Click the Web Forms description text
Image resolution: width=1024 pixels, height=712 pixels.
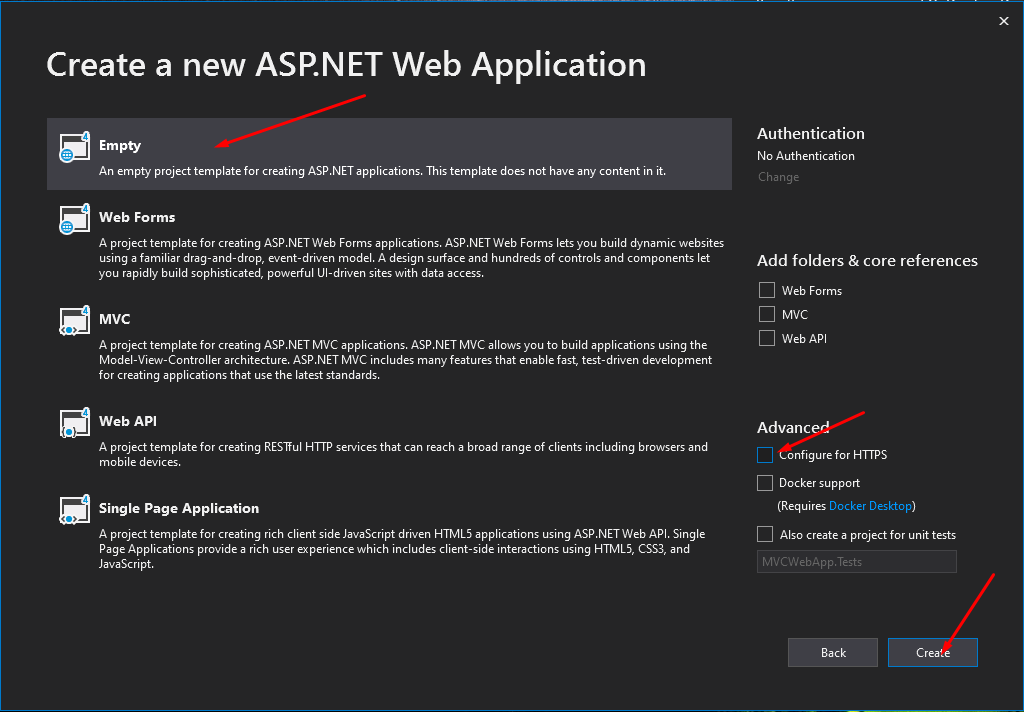coord(411,258)
